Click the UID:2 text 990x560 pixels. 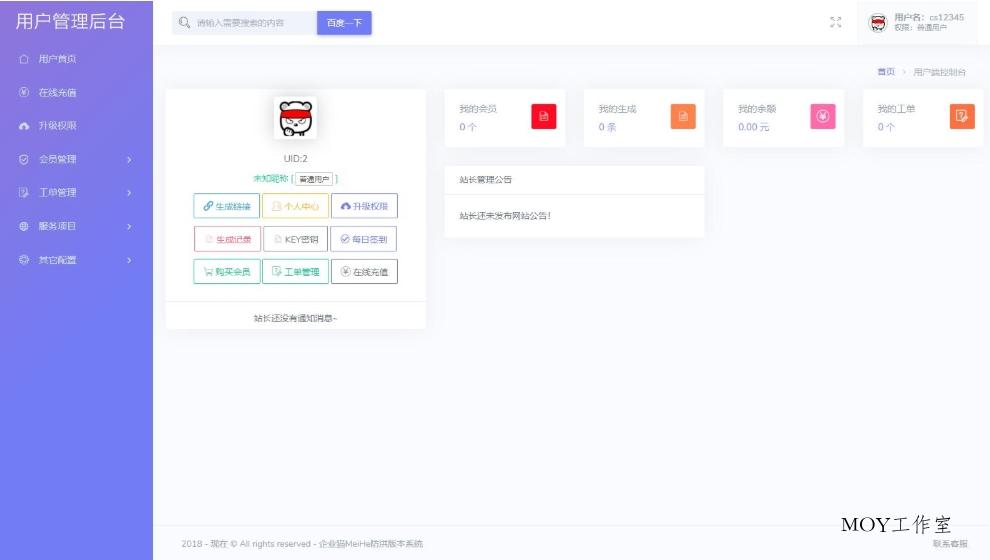point(295,158)
